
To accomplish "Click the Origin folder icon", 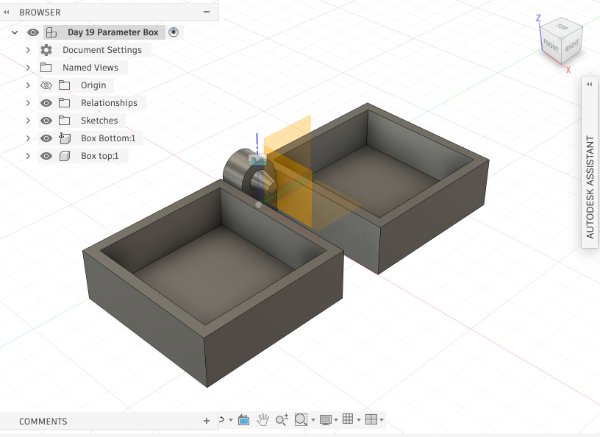I will pyautogui.click(x=64, y=85).
